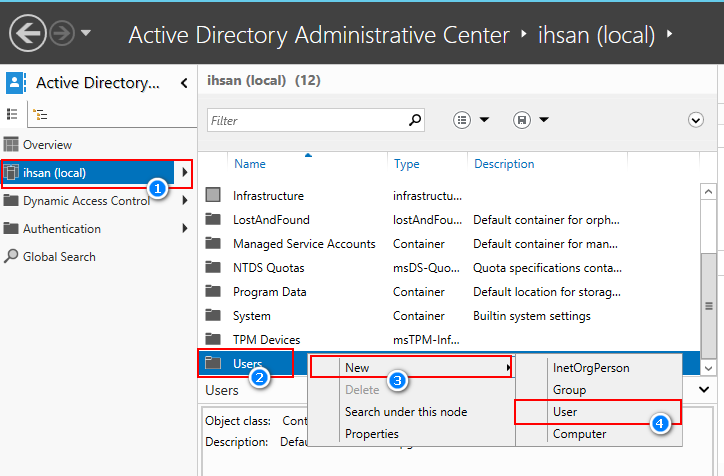Click the Program Data folder icon
This screenshot has height=476, width=724.
coord(213,291)
